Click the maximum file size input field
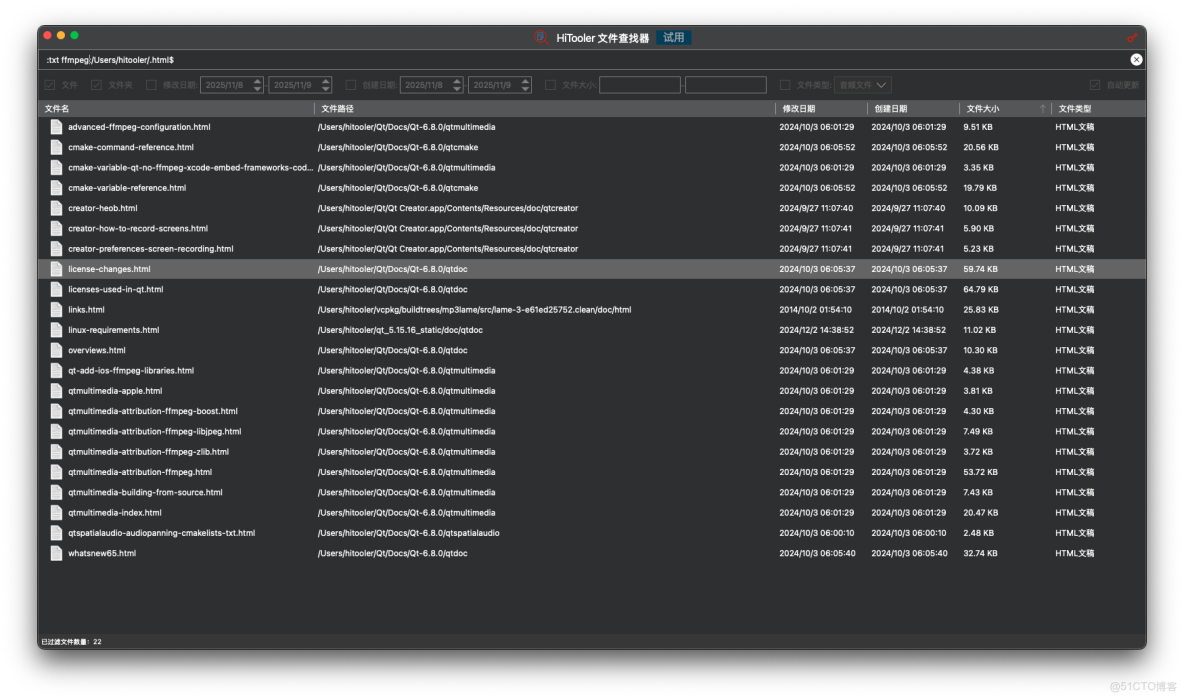The width and height of the screenshot is (1184, 699). 726,85
